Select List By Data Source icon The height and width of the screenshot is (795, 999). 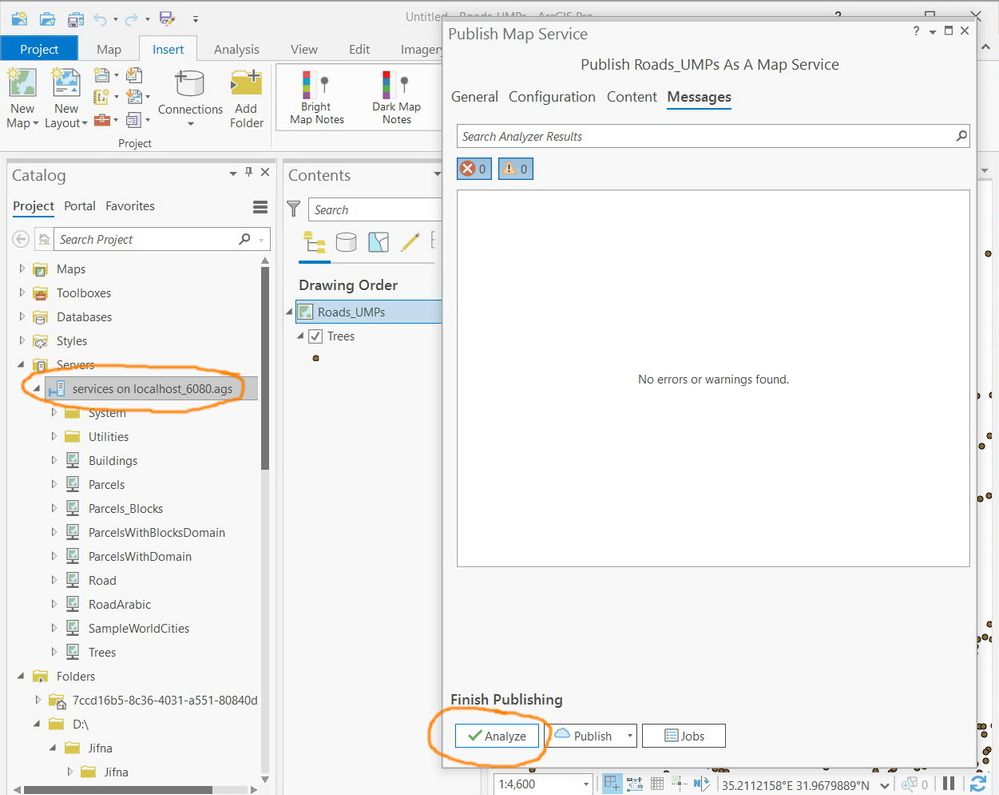[x=346, y=242]
